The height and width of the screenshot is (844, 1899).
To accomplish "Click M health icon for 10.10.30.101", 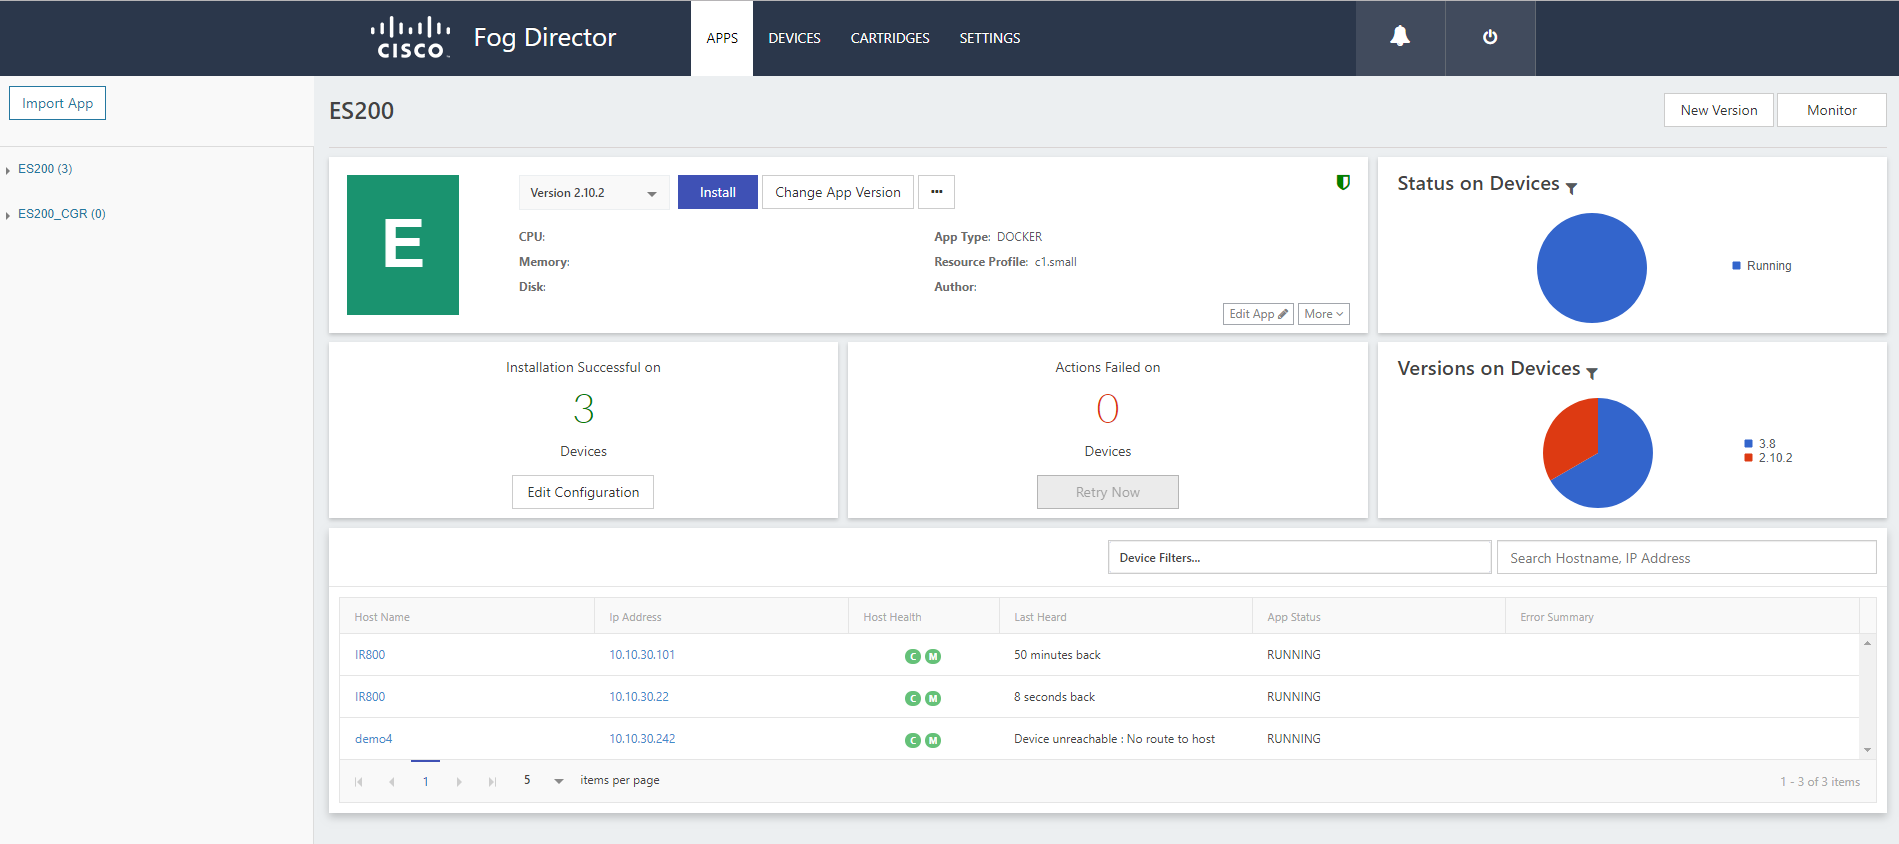I will click(933, 657).
